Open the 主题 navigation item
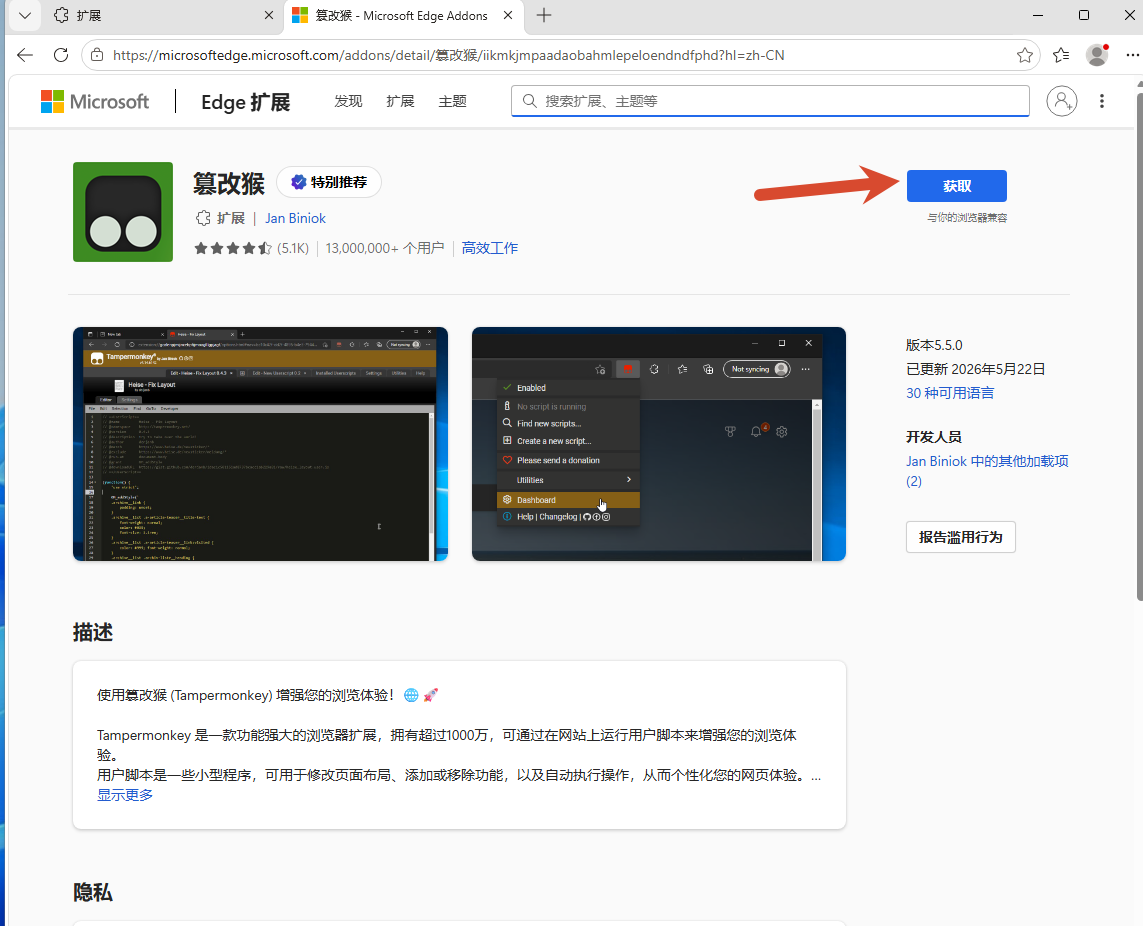Viewport: 1143px width, 926px height. point(453,101)
